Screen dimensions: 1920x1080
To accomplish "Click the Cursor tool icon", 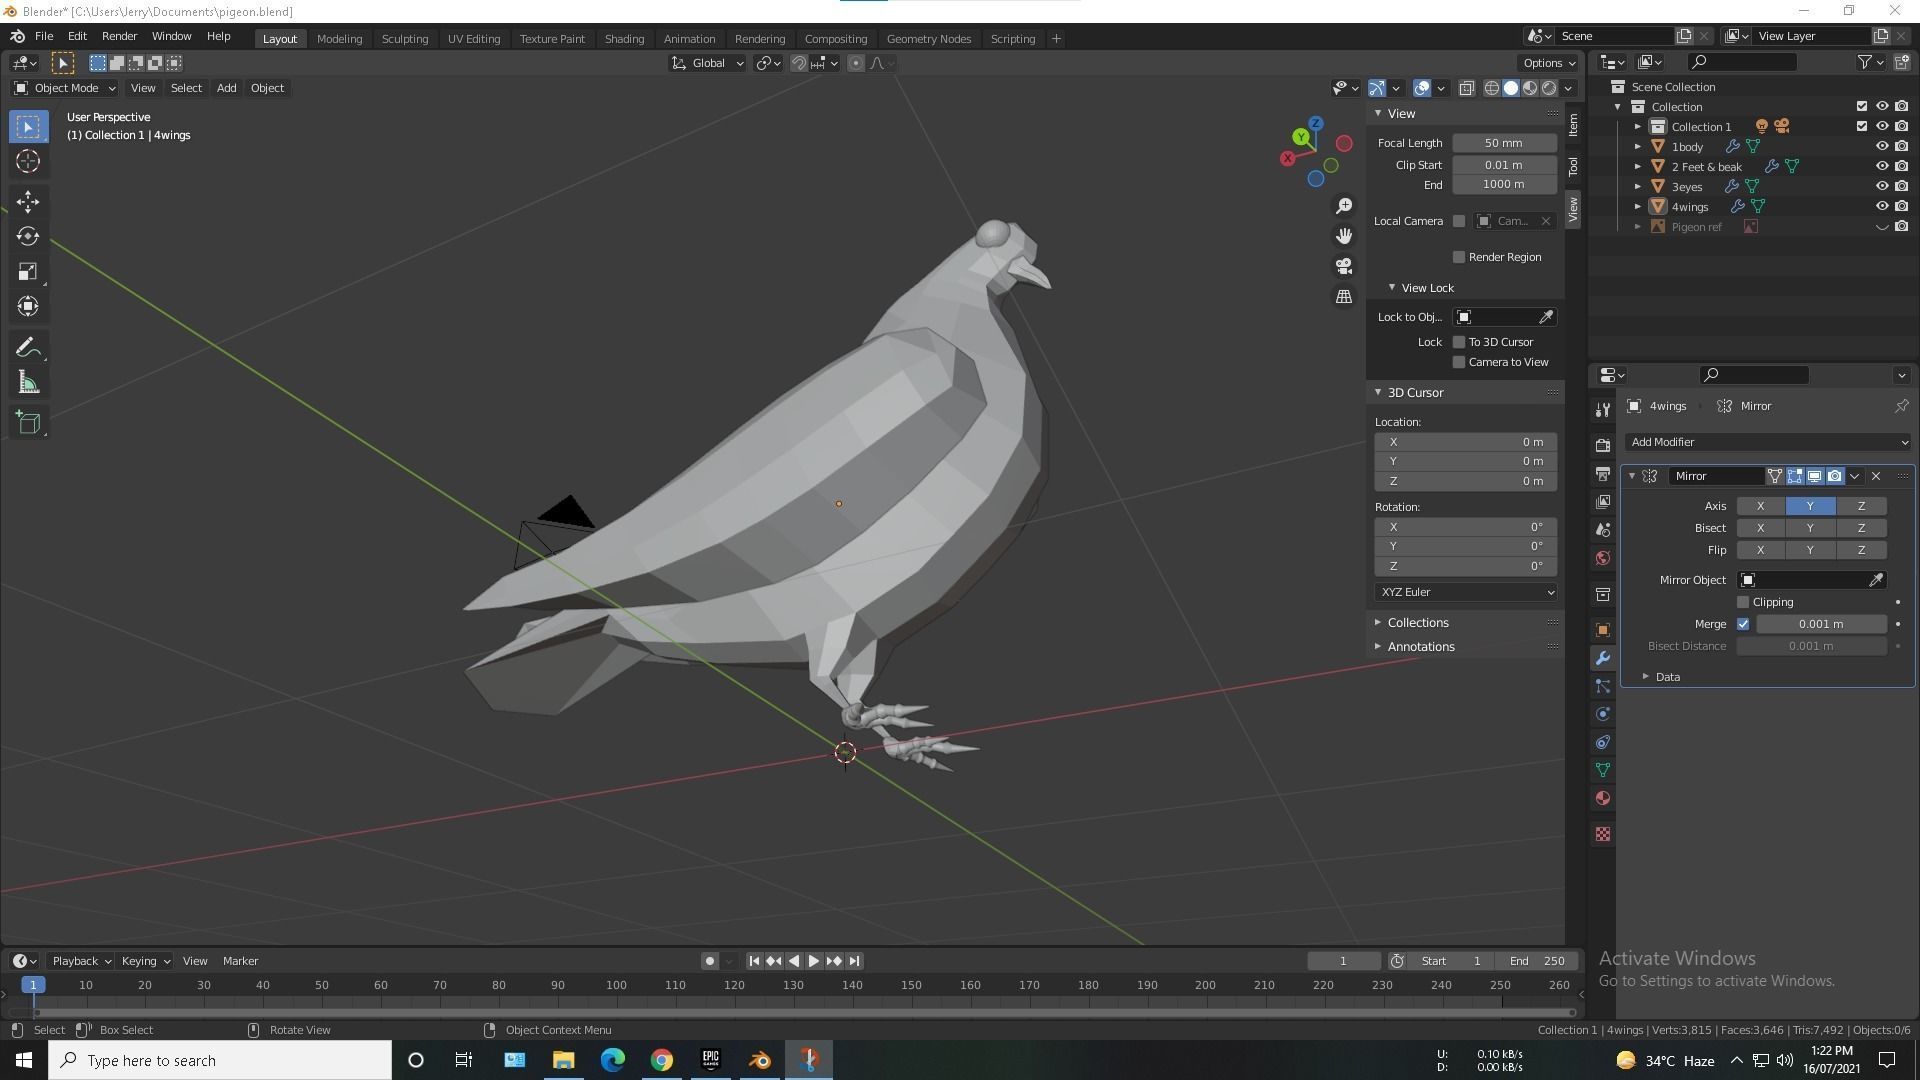I will click(28, 161).
